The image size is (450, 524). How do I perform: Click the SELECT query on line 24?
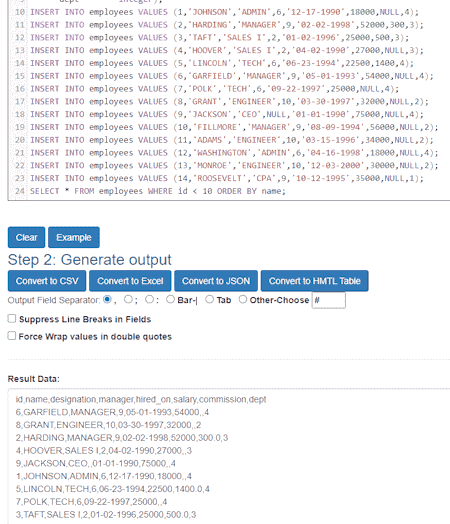158,191
